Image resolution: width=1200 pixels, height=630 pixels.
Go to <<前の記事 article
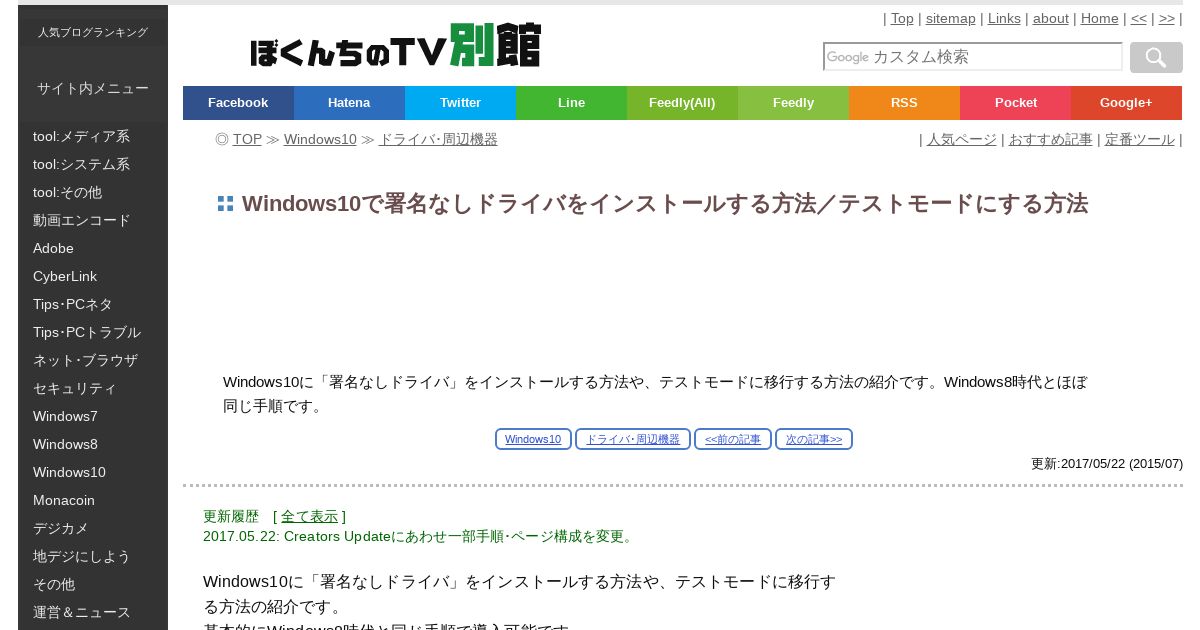pos(733,439)
